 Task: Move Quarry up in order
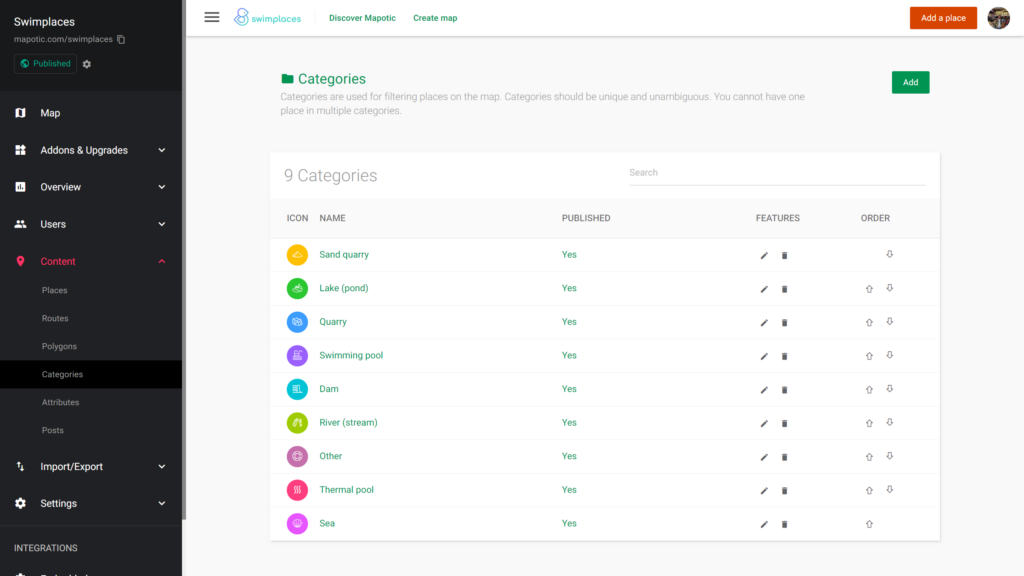click(x=869, y=323)
